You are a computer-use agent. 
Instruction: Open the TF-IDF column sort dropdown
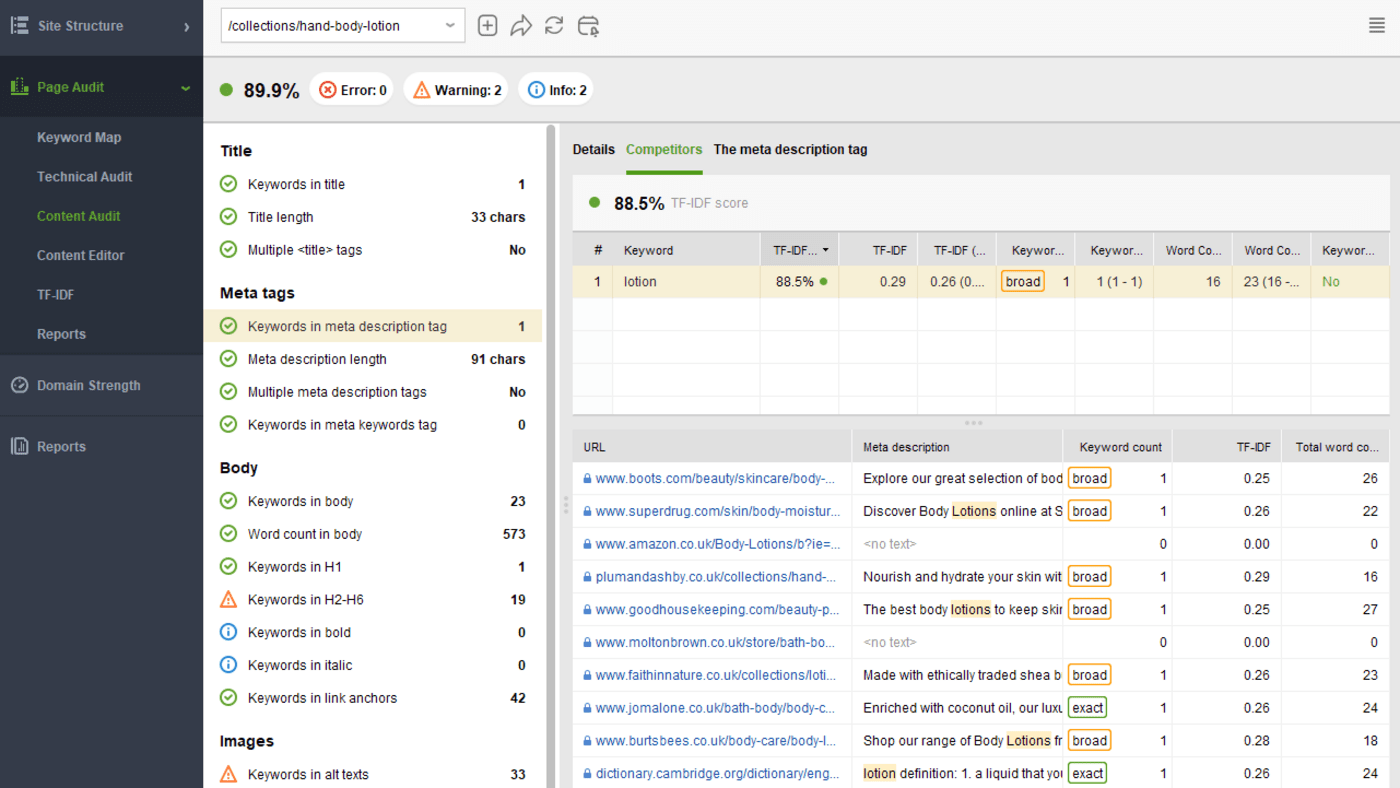click(x=827, y=249)
